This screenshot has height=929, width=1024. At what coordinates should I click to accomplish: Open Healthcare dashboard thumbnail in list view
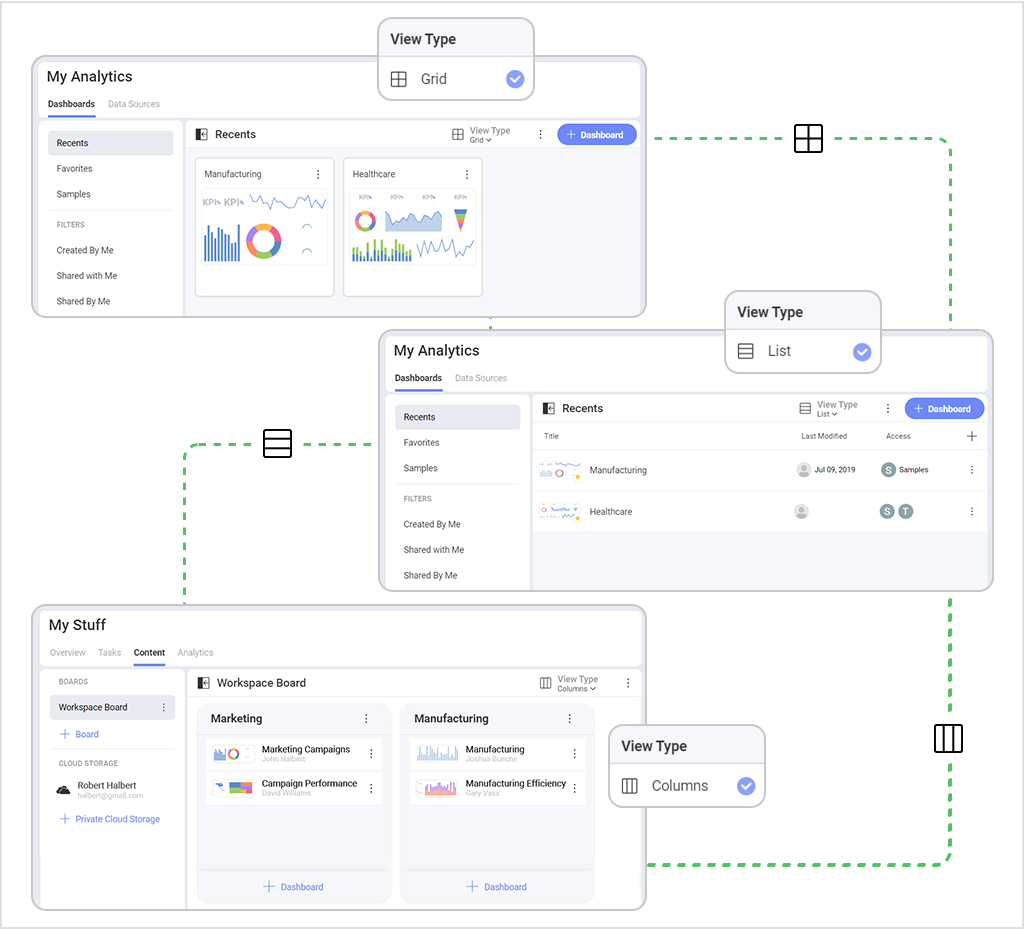[x=559, y=511]
